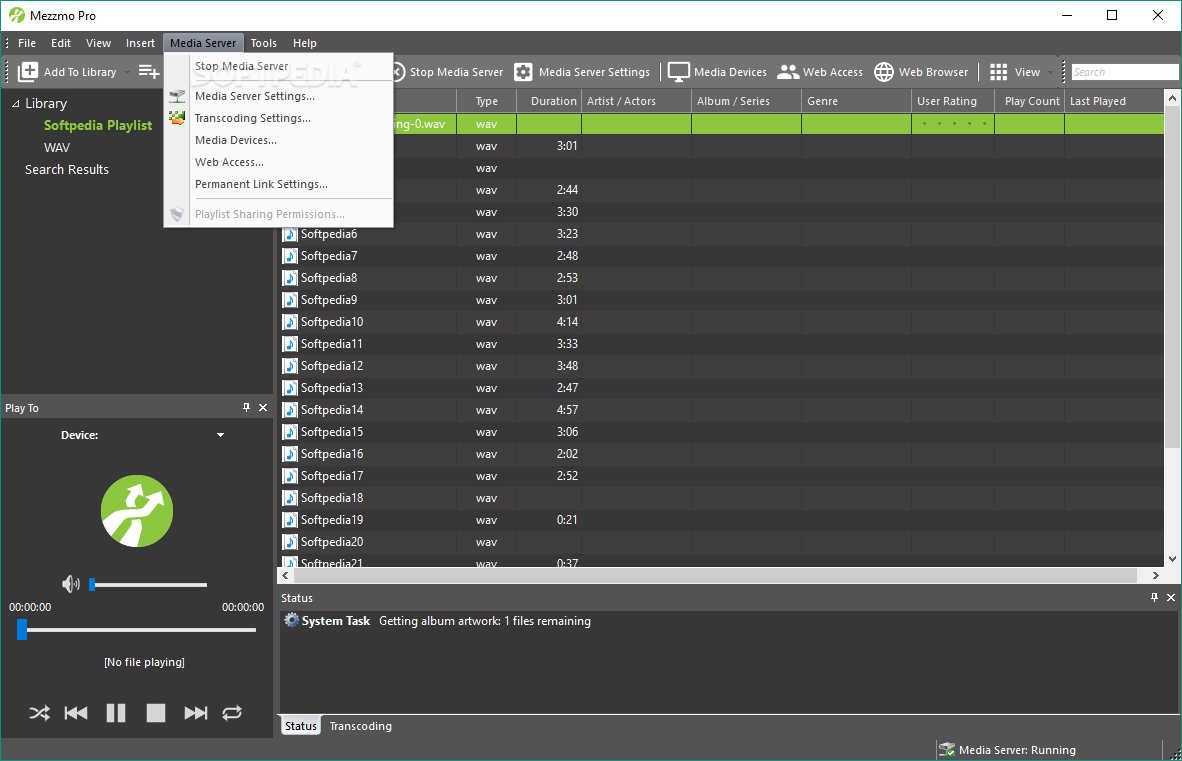Close the Status panel

[x=1171, y=597]
